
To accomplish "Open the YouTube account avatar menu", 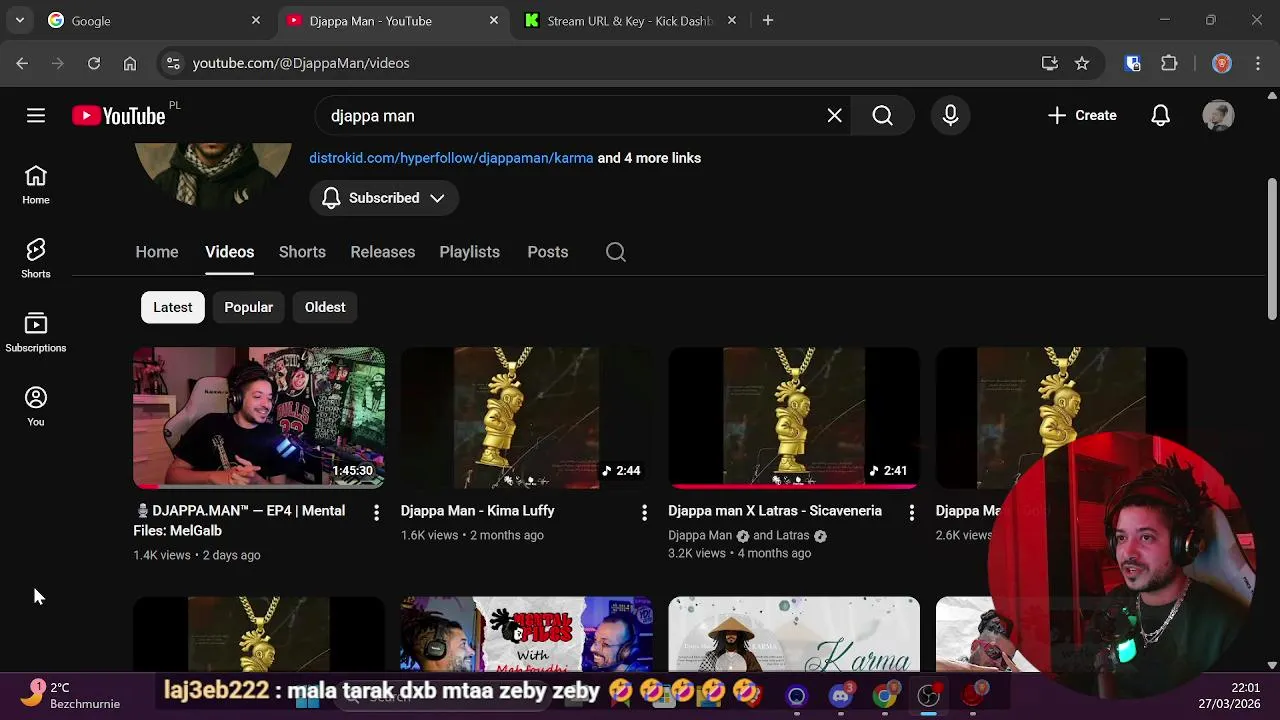I will pyautogui.click(x=1218, y=116).
